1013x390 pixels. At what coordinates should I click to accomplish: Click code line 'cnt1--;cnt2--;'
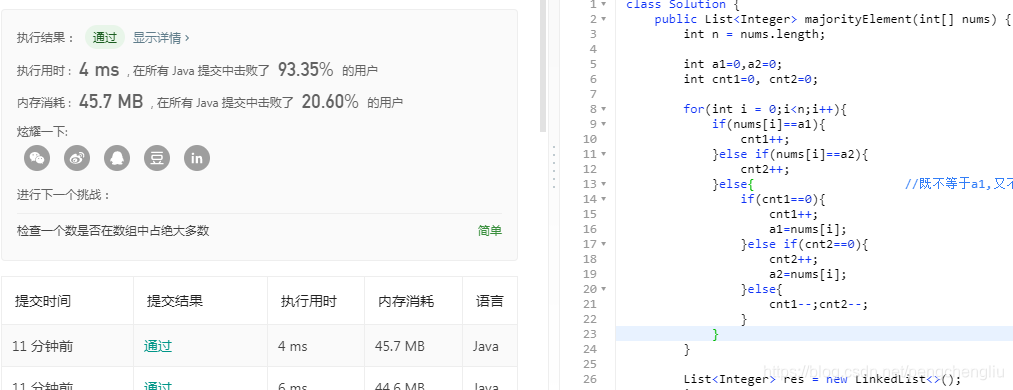(819, 304)
